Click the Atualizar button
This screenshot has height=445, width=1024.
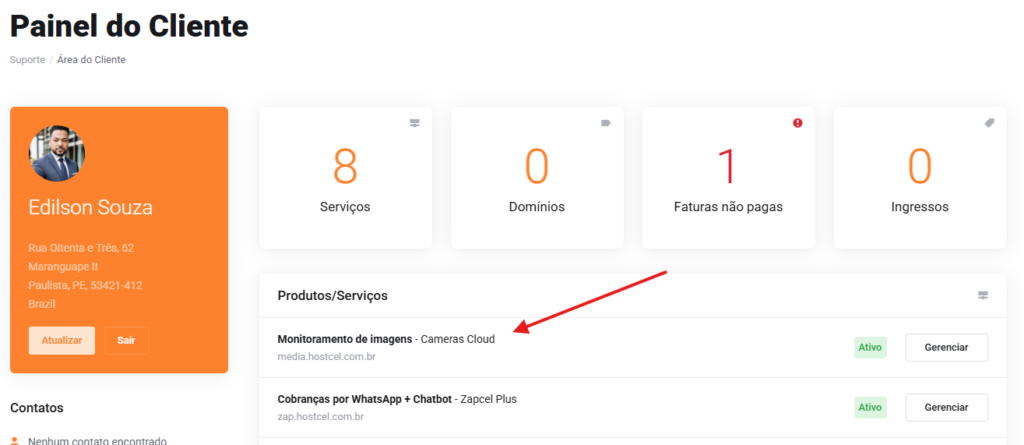62,340
